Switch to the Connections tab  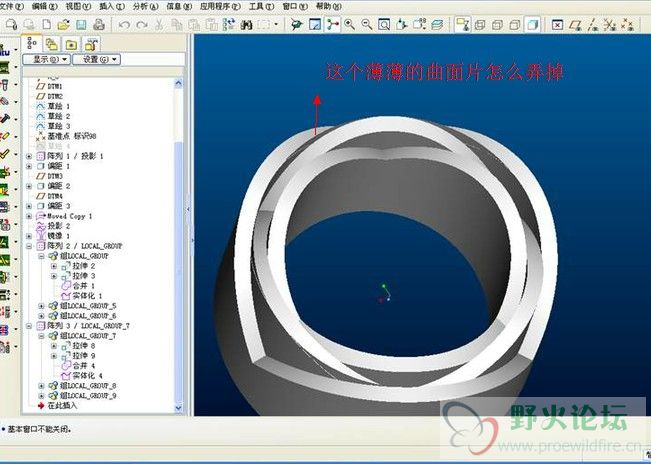(91, 44)
